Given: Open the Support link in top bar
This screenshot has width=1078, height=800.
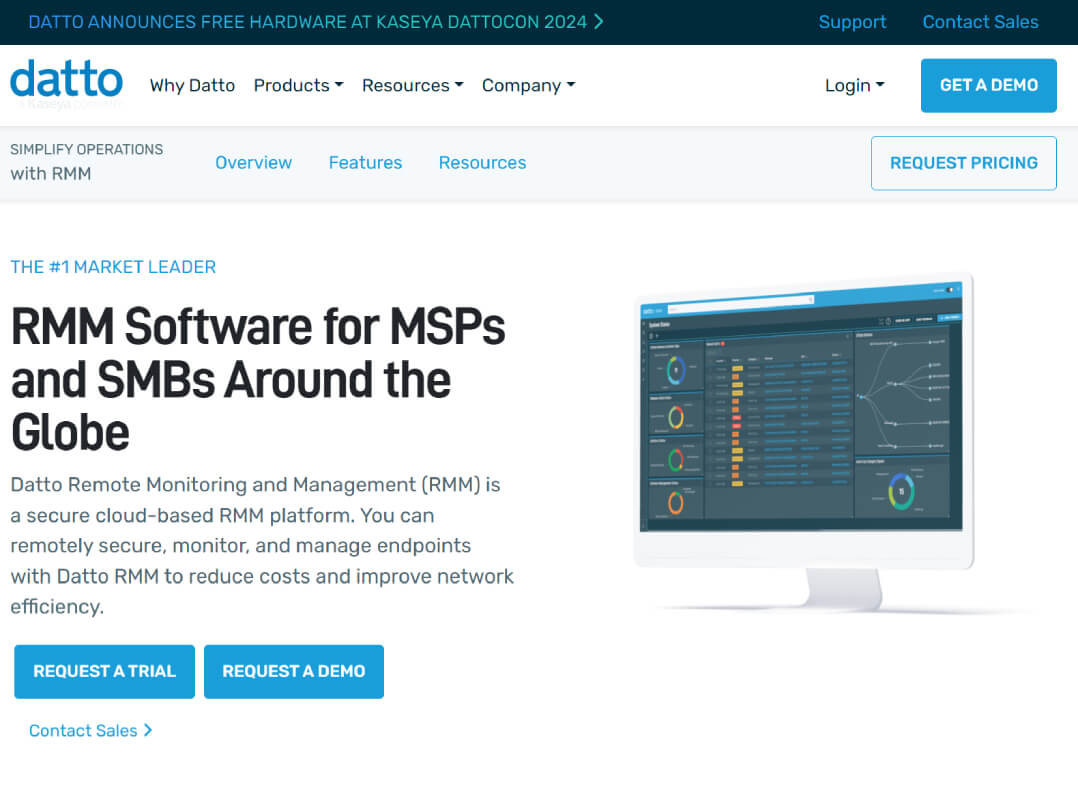Looking at the screenshot, I should [x=852, y=22].
